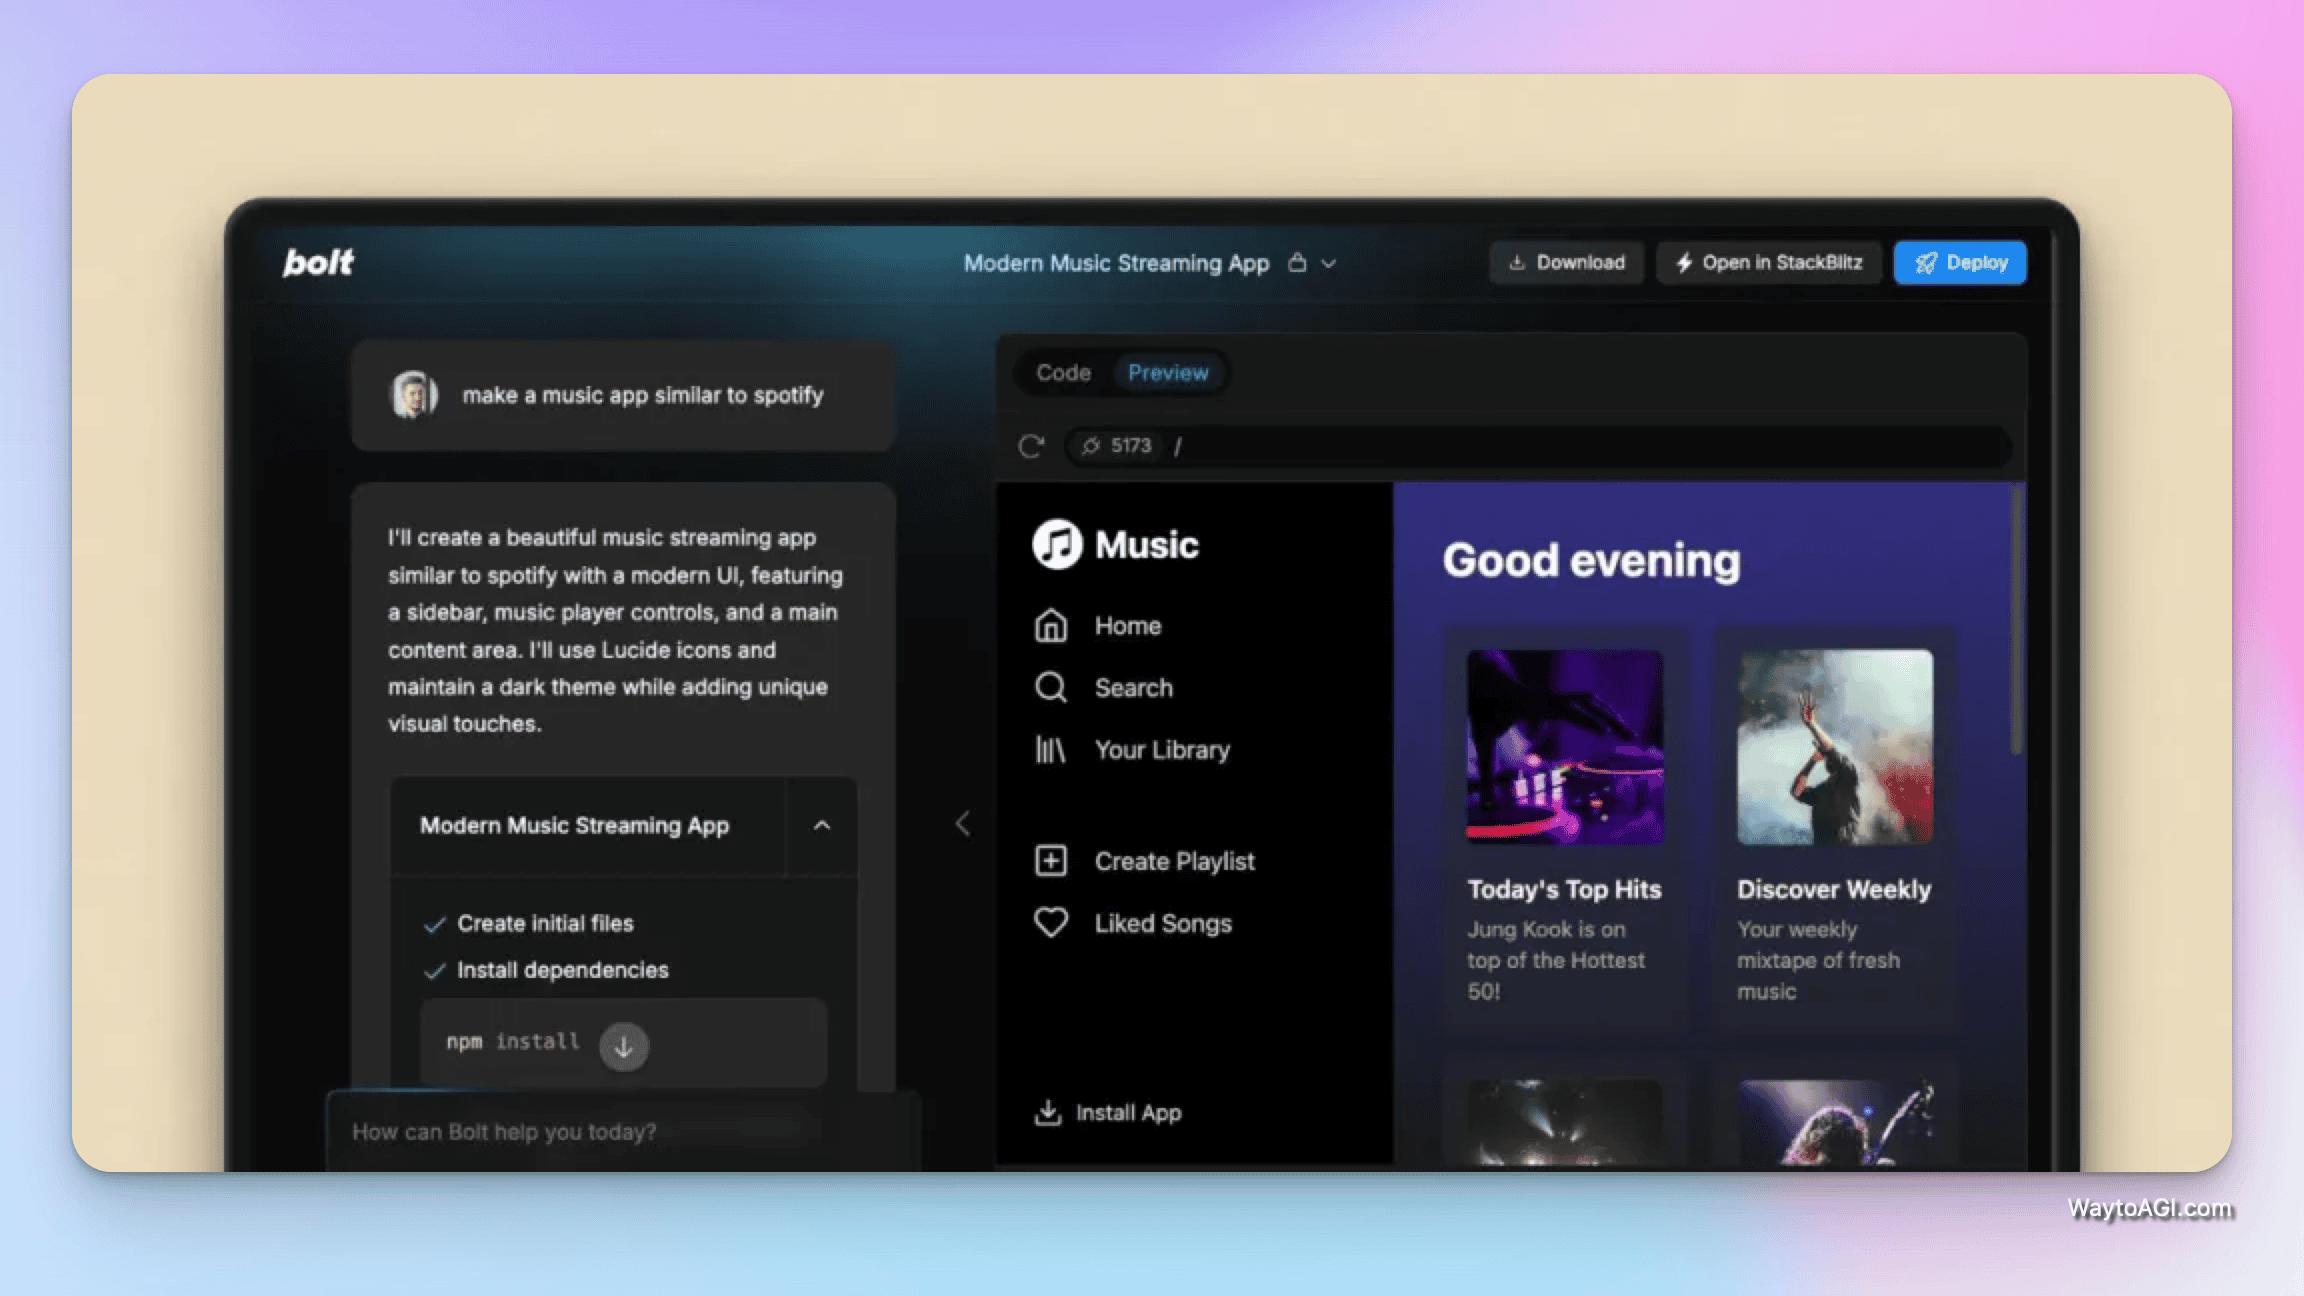Click the Home house icon
This screenshot has width=2304, height=1296.
tap(1050, 626)
